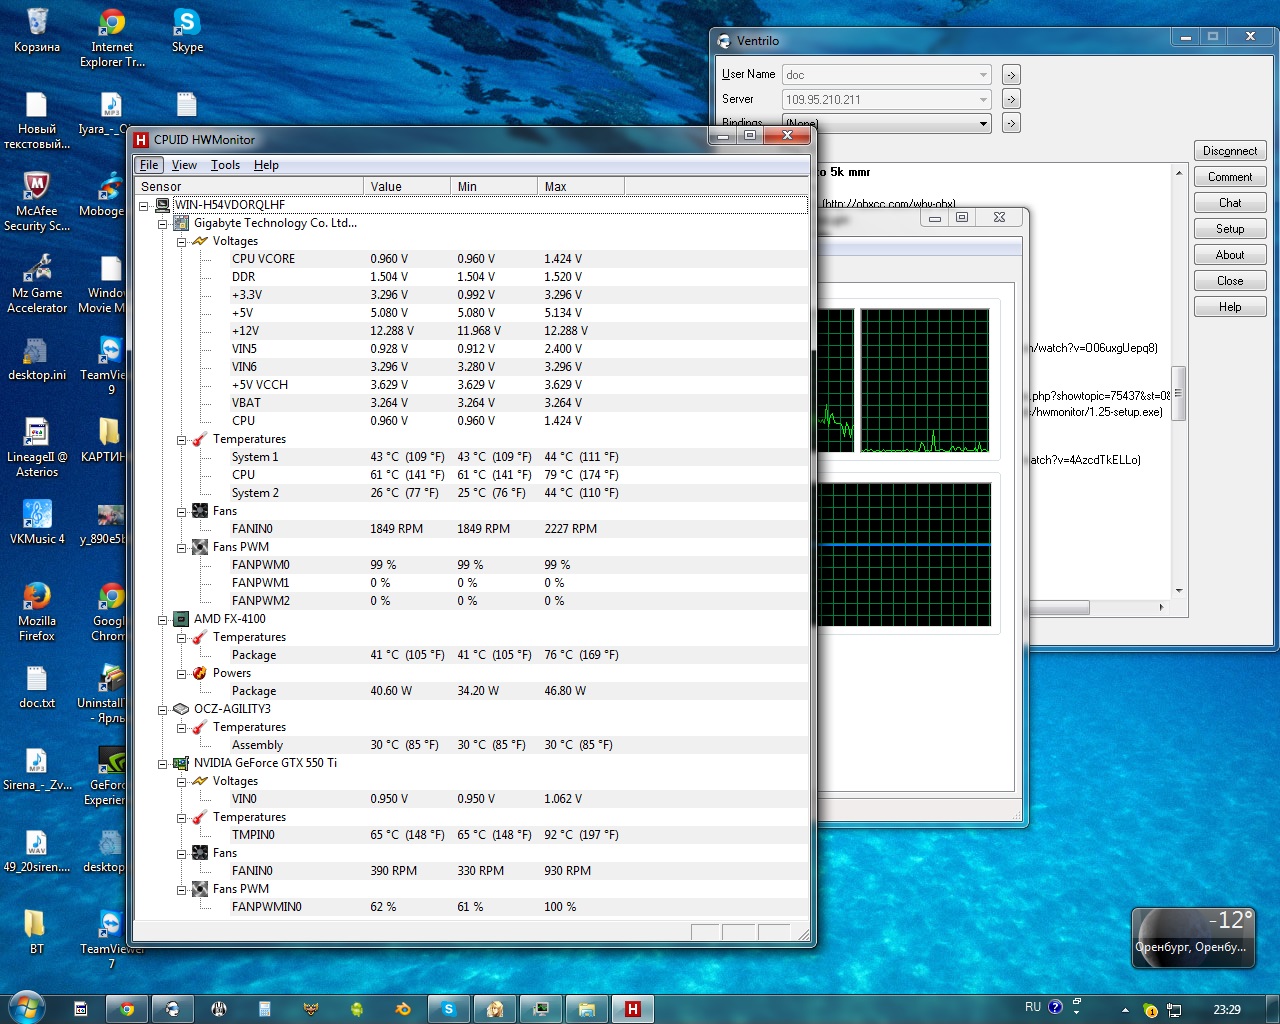
Task: Click the Disconnect button in Ventrilo
Action: [1230, 151]
